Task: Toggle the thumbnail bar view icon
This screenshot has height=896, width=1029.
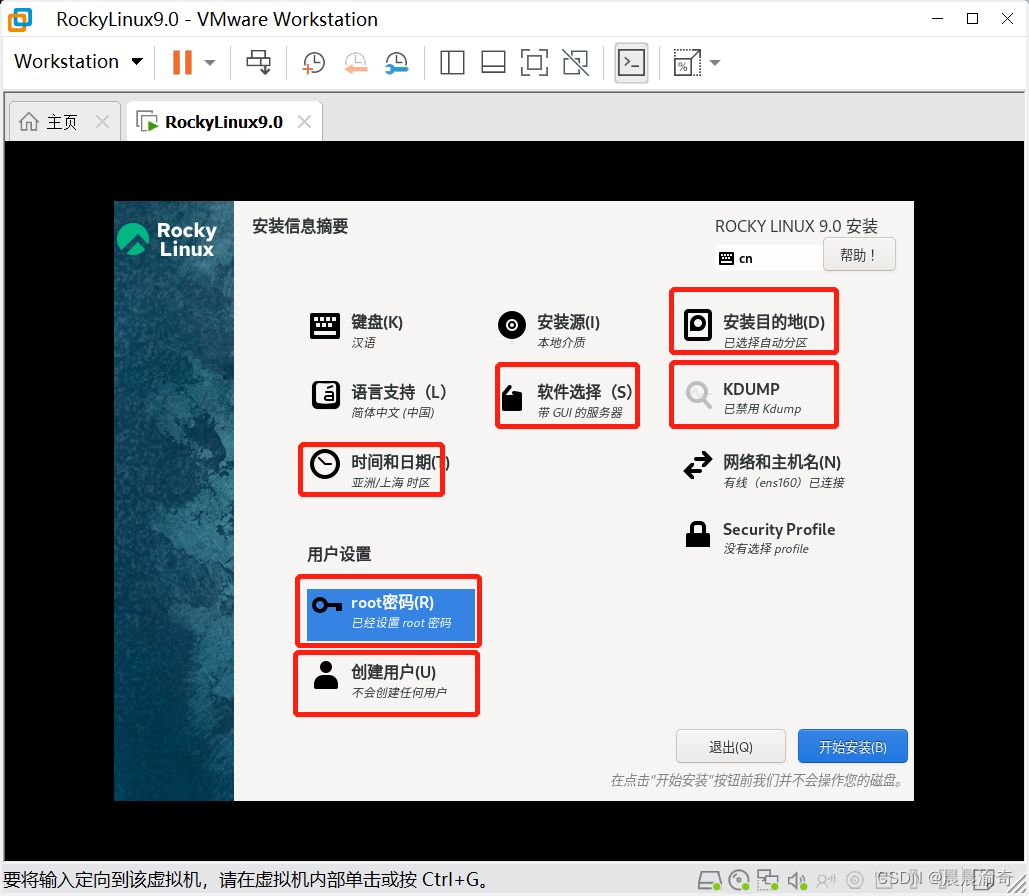Action: (x=493, y=63)
